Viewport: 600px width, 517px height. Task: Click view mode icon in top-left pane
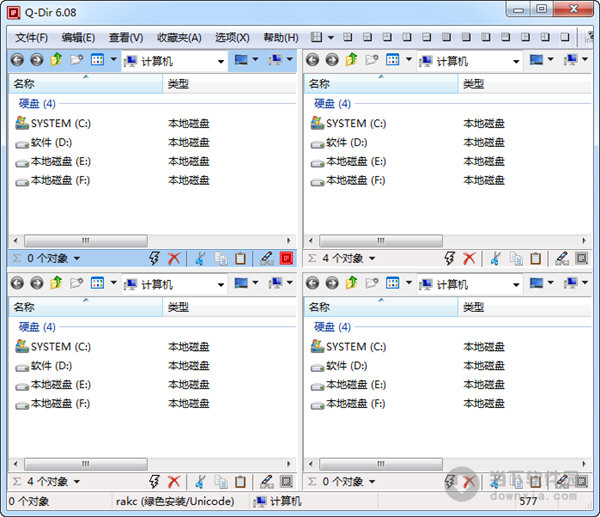coord(97,60)
